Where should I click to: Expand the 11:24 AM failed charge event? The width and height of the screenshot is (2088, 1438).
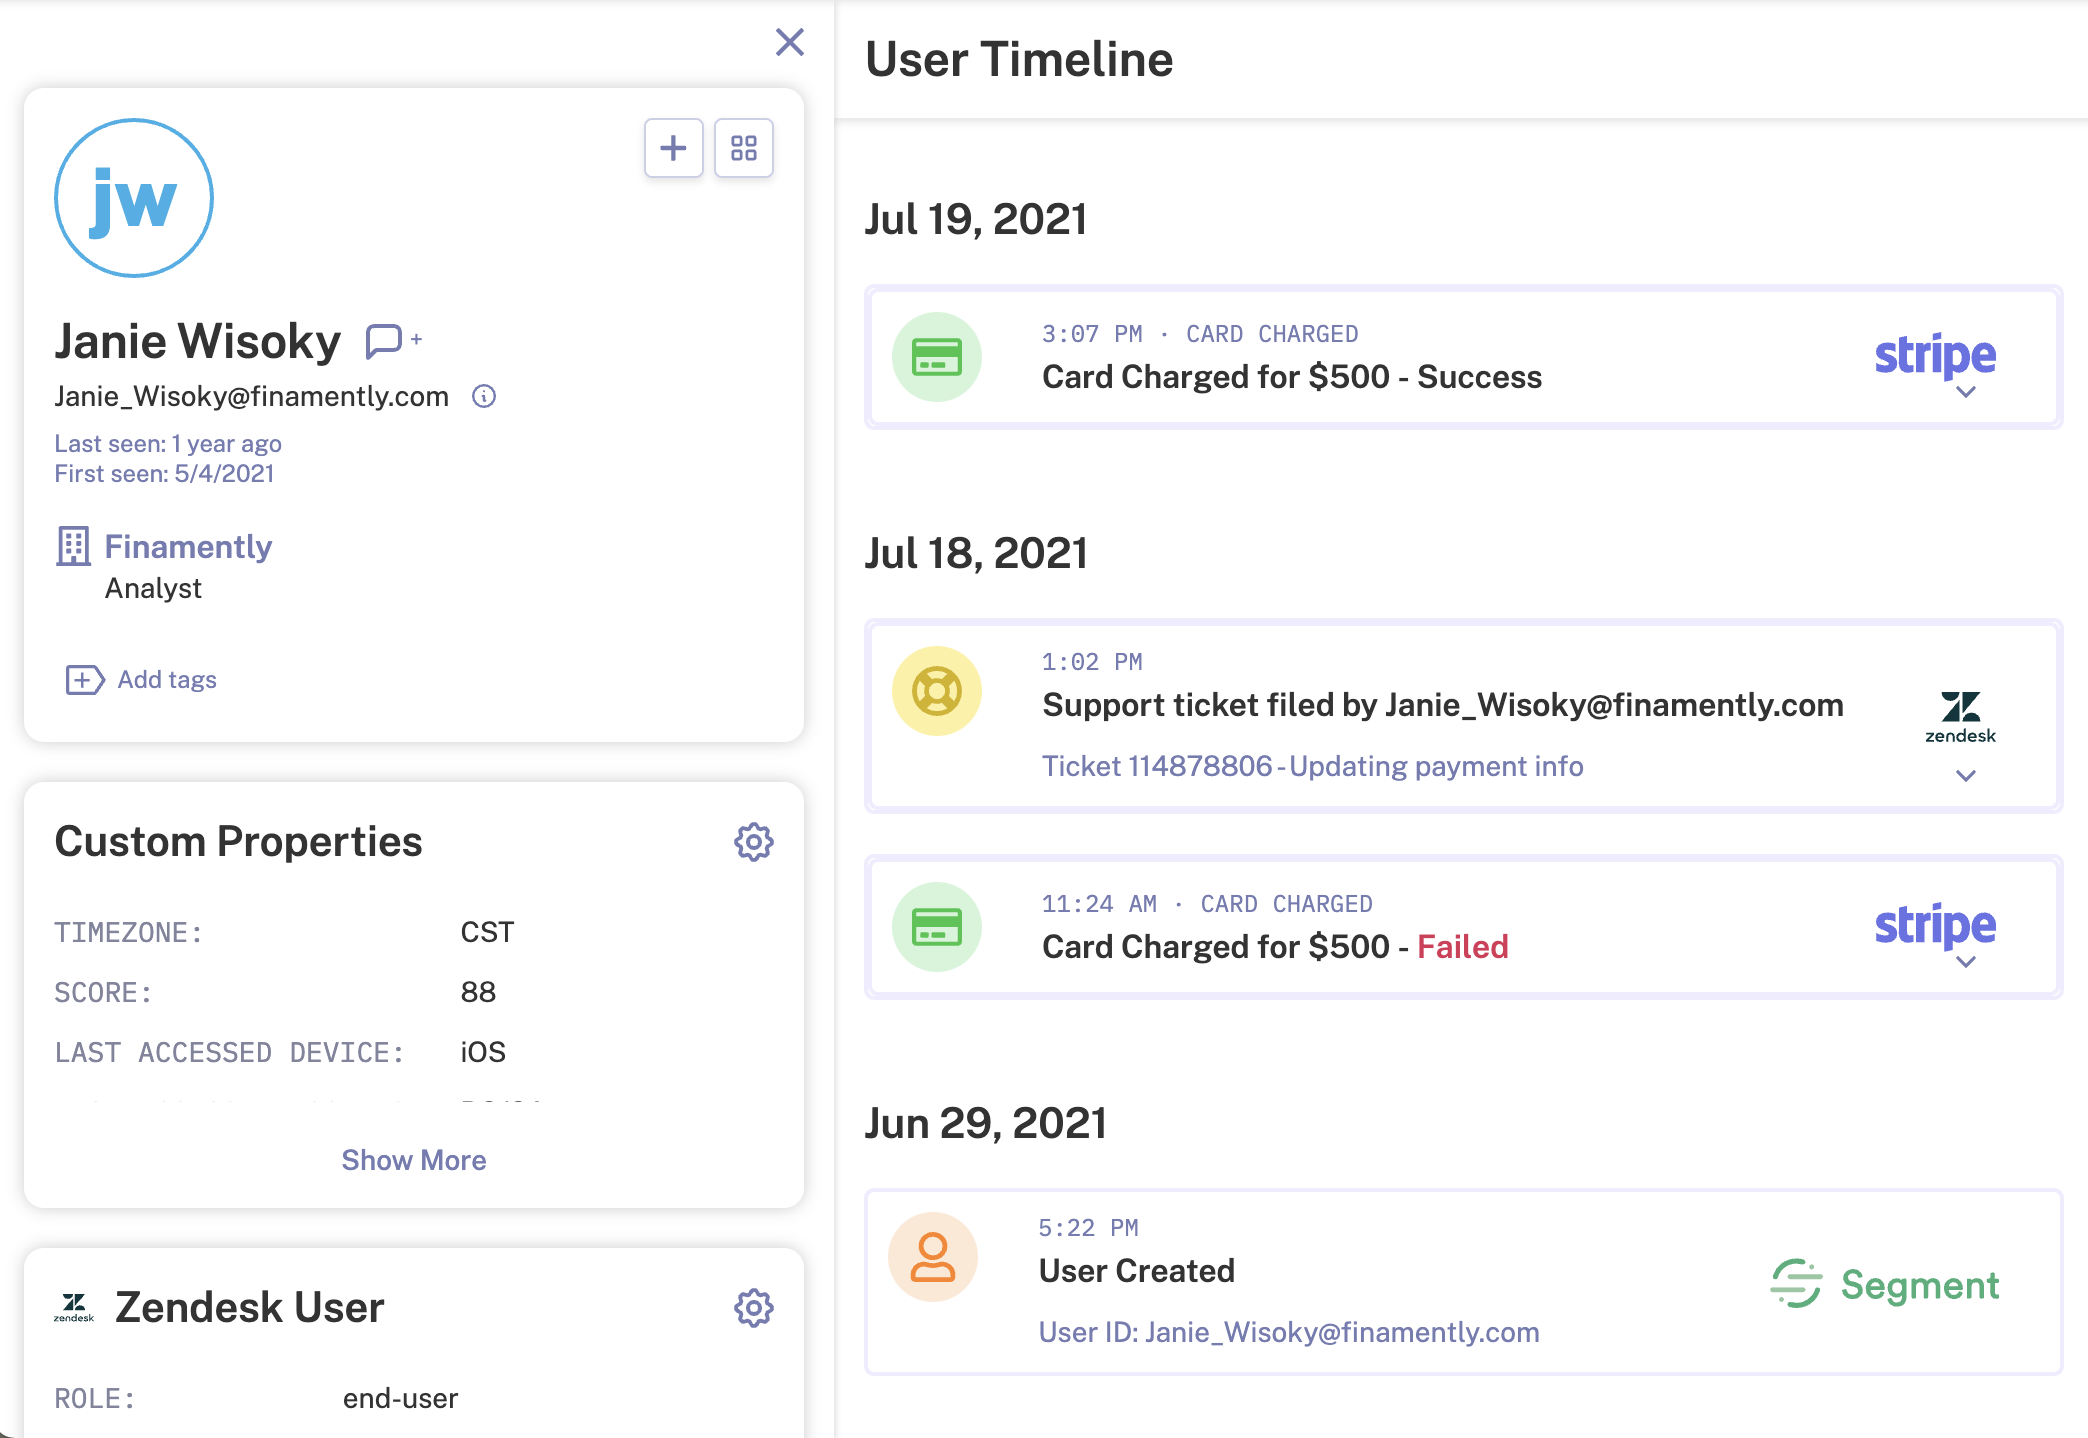[1966, 962]
